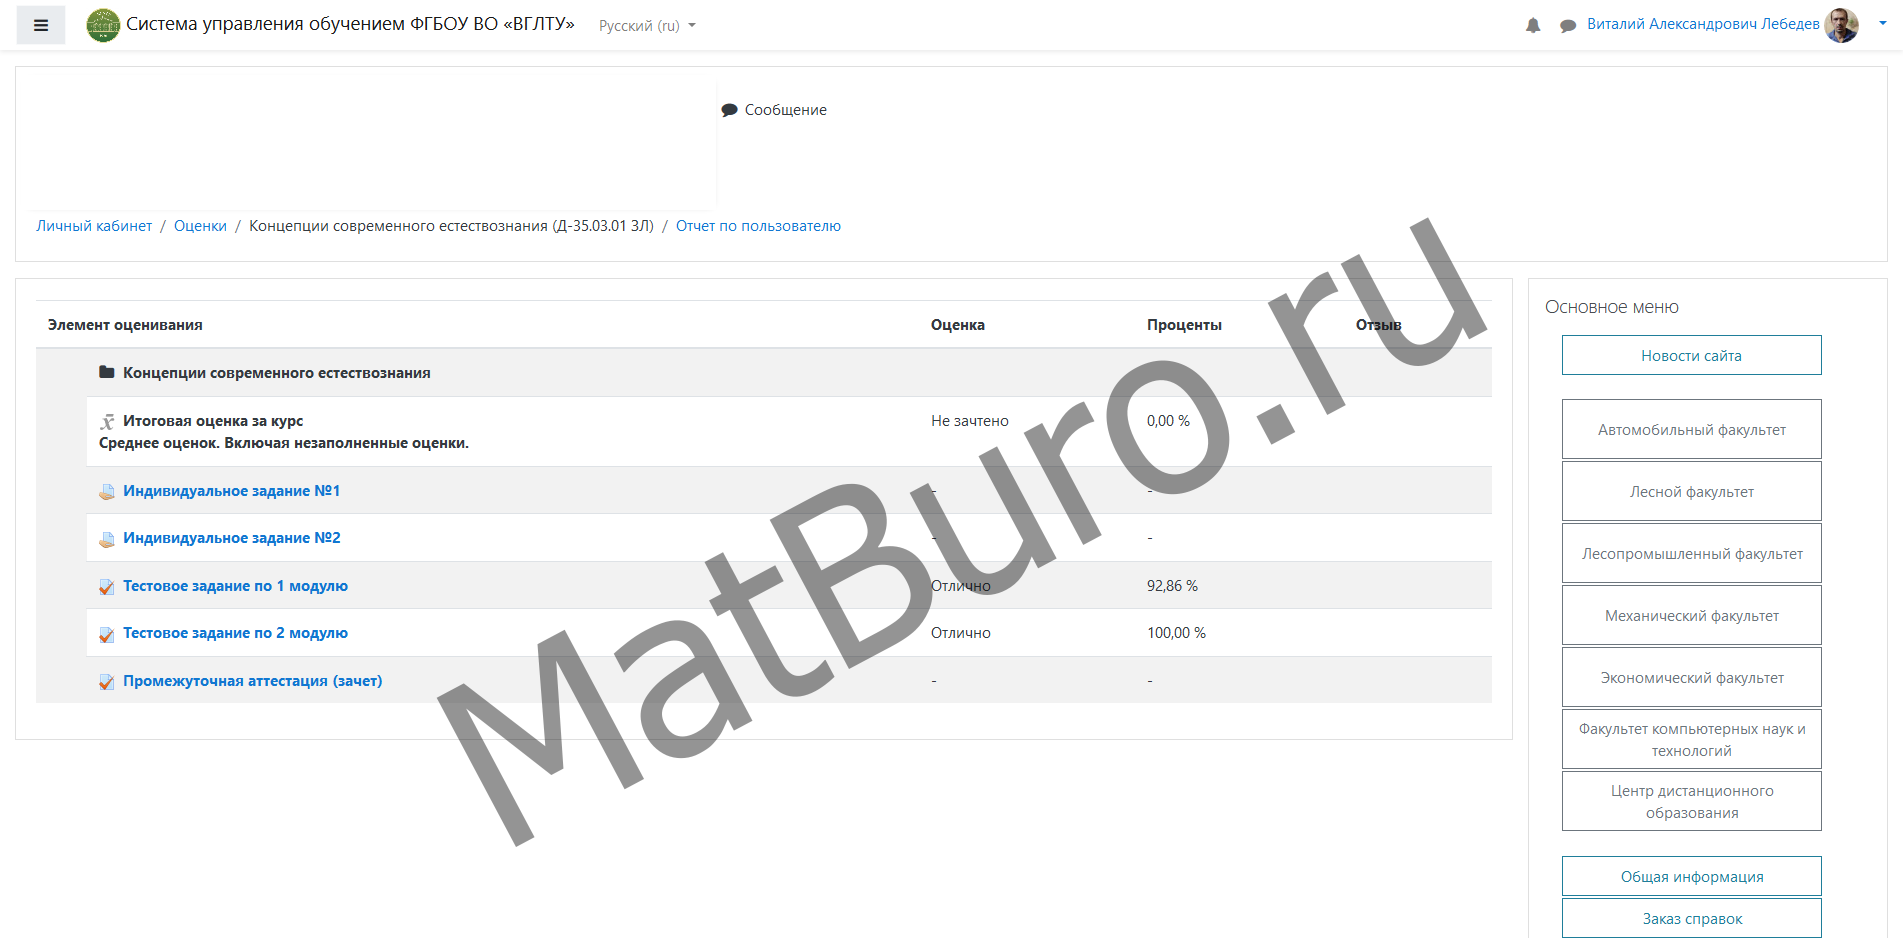Open Отчет по пользователю breadcrumb
This screenshot has width=1903, height=938.
click(x=758, y=226)
